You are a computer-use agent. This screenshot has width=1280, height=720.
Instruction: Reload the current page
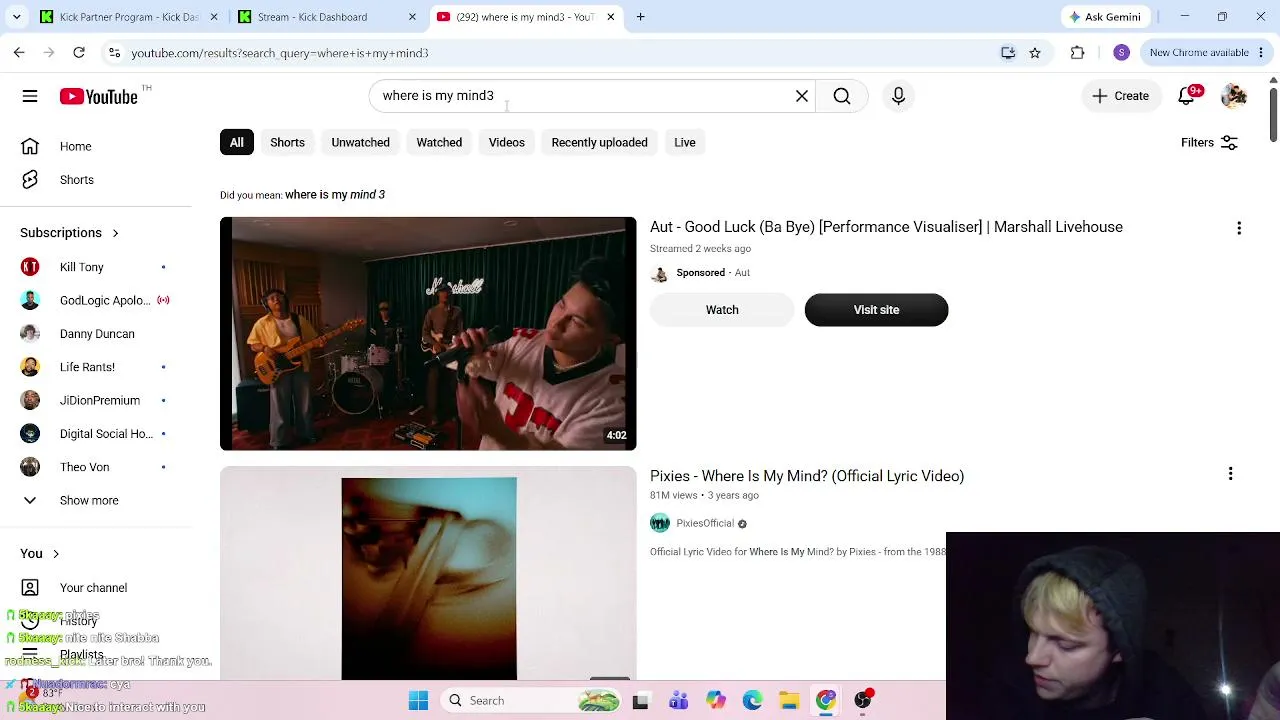[x=79, y=53]
